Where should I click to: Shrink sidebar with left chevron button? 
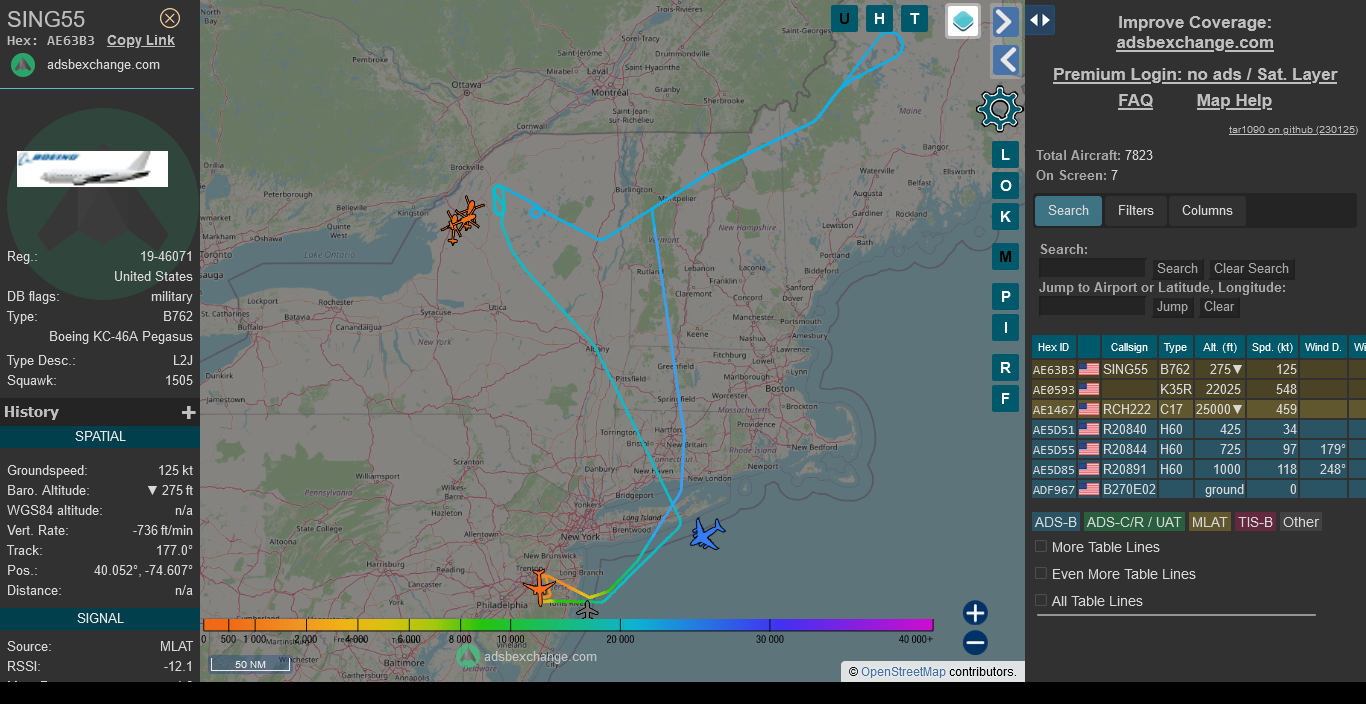(x=1006, y=60)
